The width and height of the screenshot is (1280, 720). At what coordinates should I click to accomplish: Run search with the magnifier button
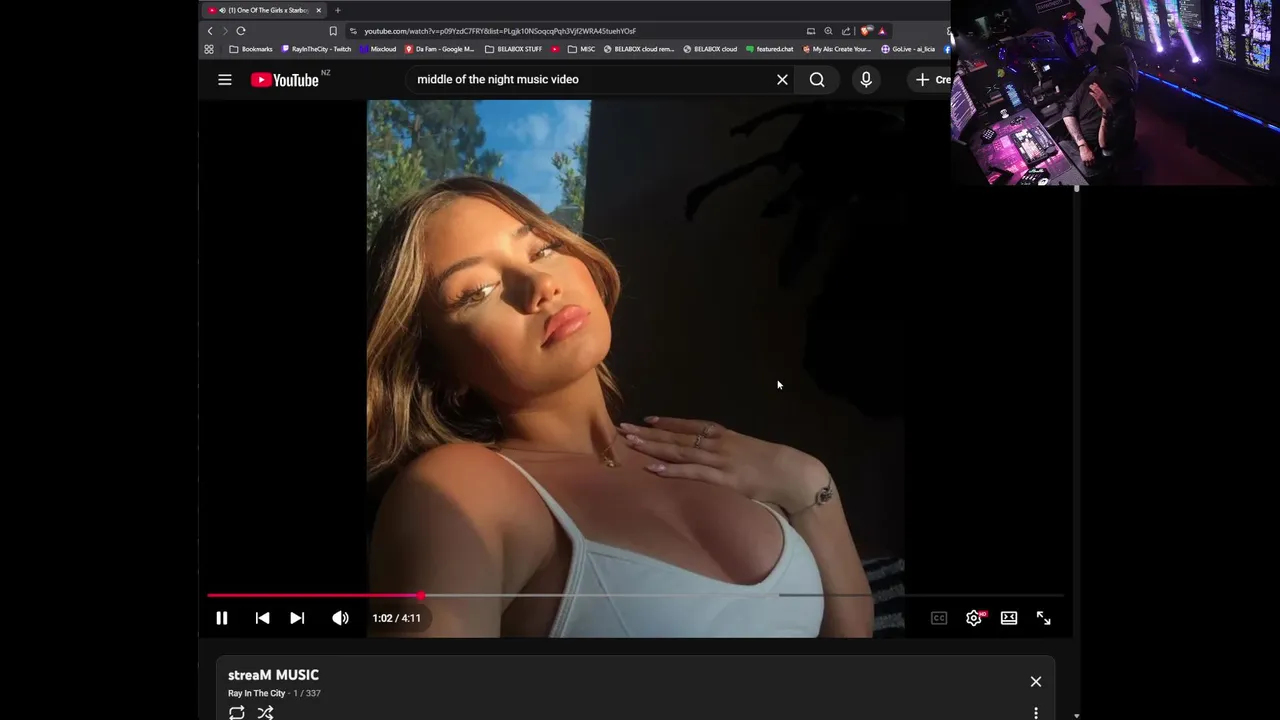tap(817, 80)
